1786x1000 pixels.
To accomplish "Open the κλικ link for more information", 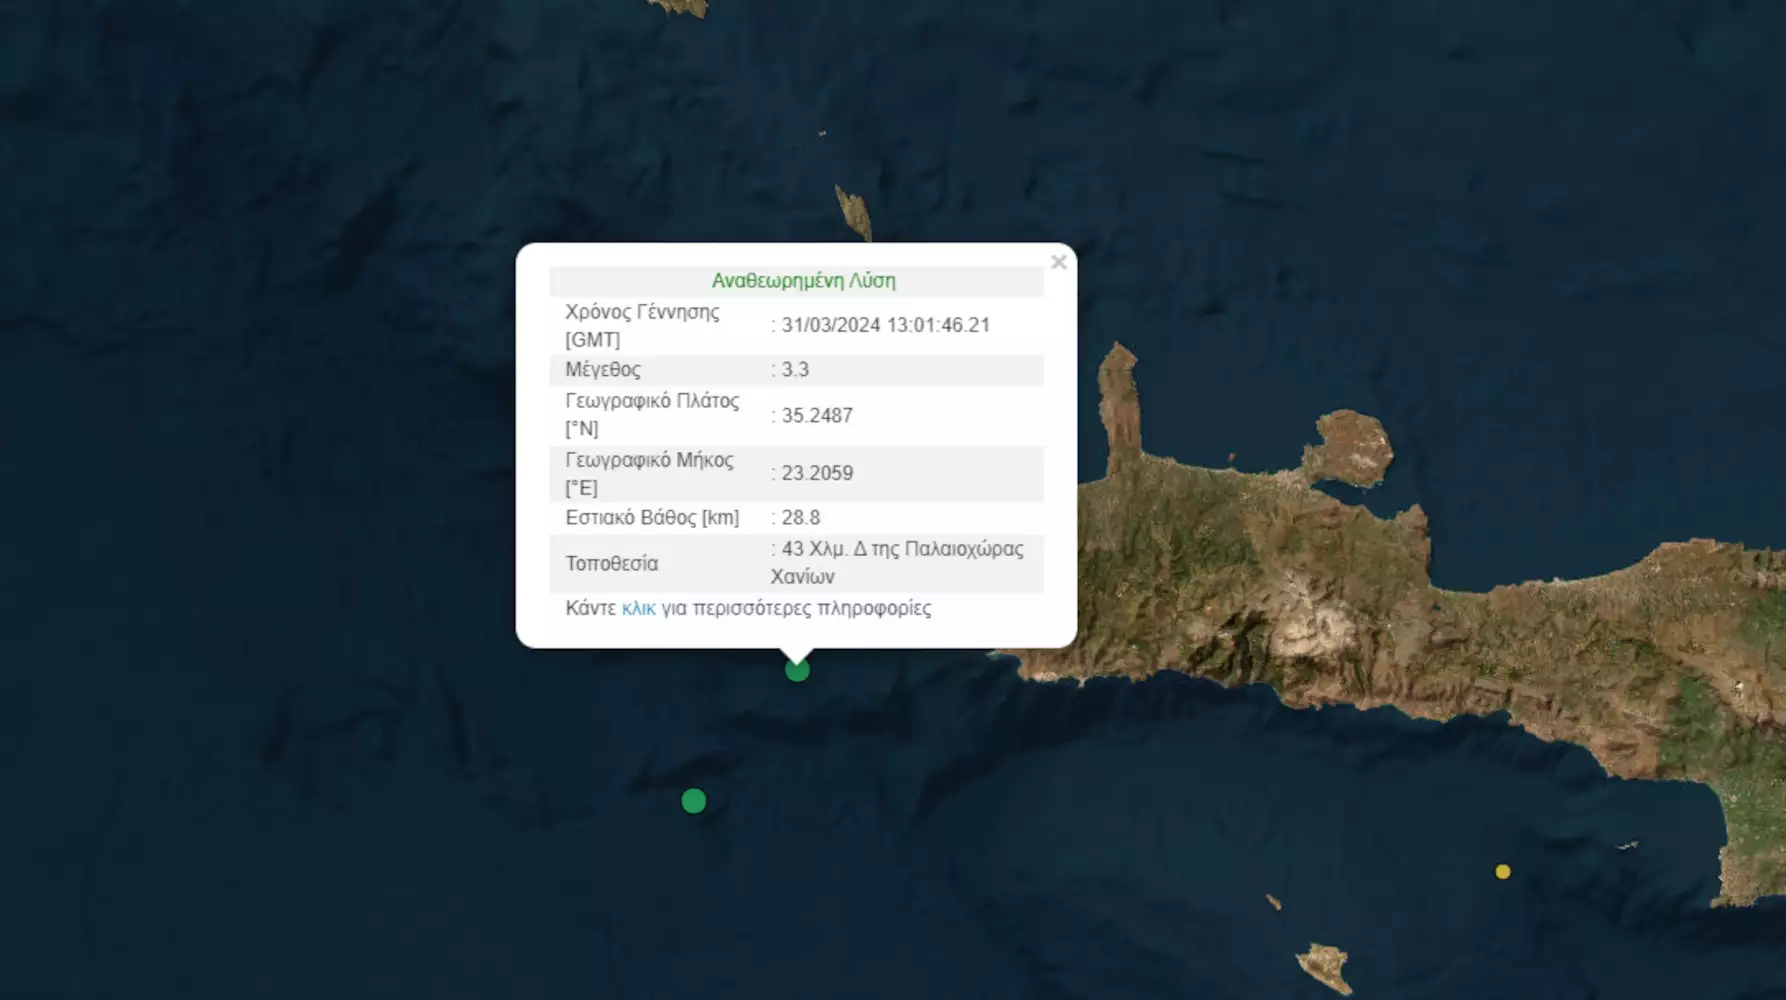I will coord(639,608).
